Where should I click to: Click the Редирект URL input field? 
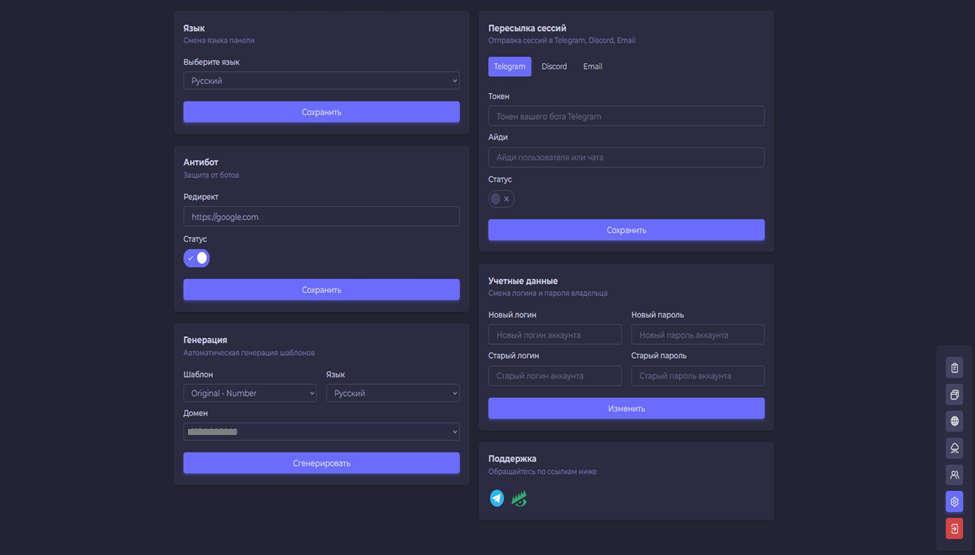[x=321, y=217]
